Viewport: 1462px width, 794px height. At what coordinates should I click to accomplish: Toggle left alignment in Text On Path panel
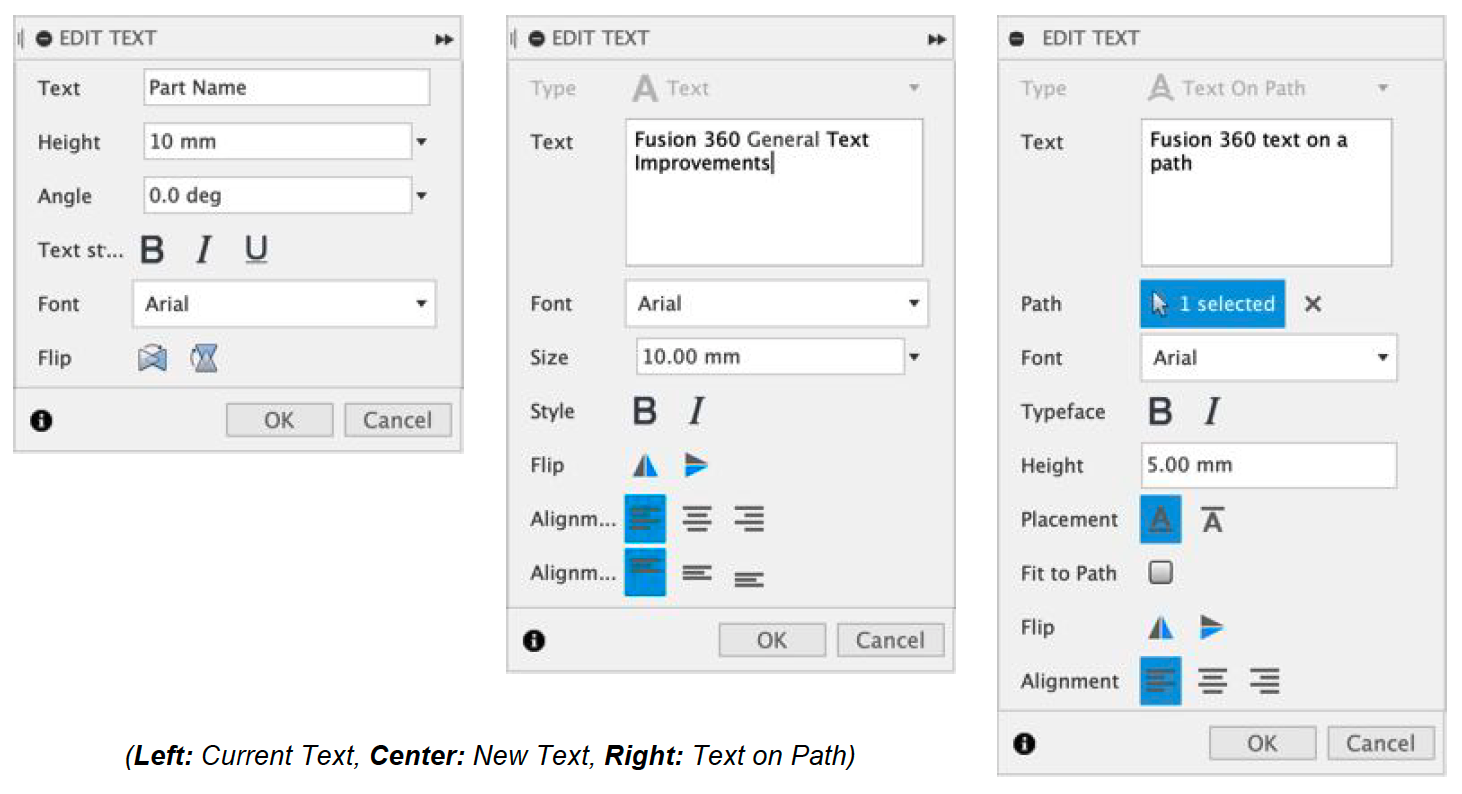click(1160, 681)
